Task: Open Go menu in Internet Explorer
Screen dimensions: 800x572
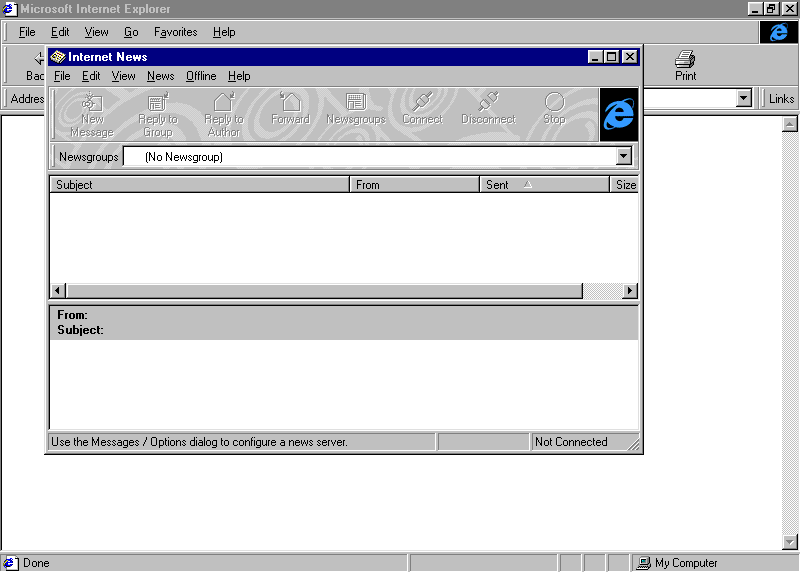Action: coord(131,32)
